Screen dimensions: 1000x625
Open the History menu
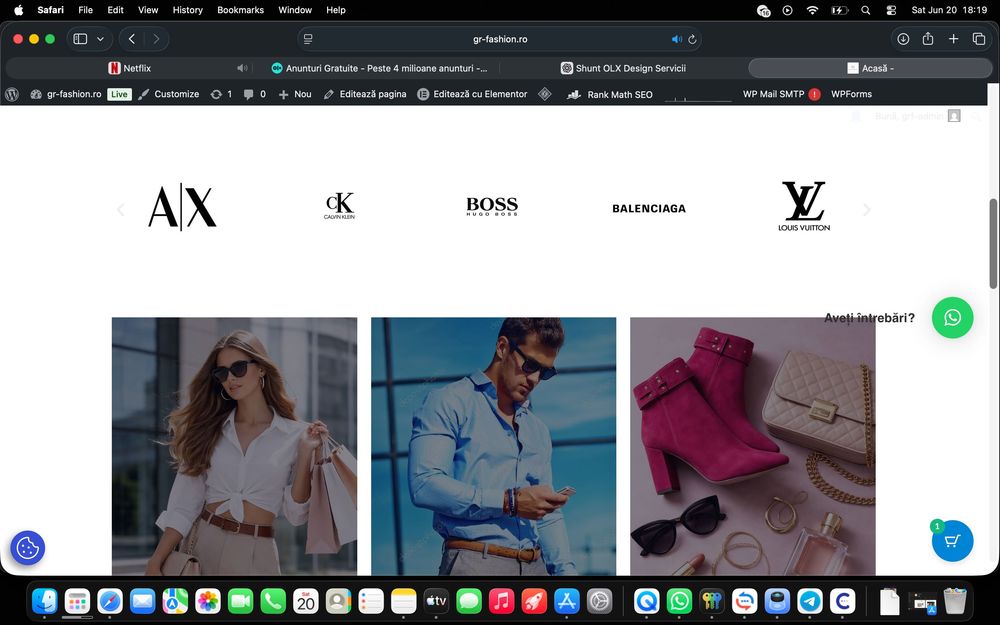tap(188, 10)
